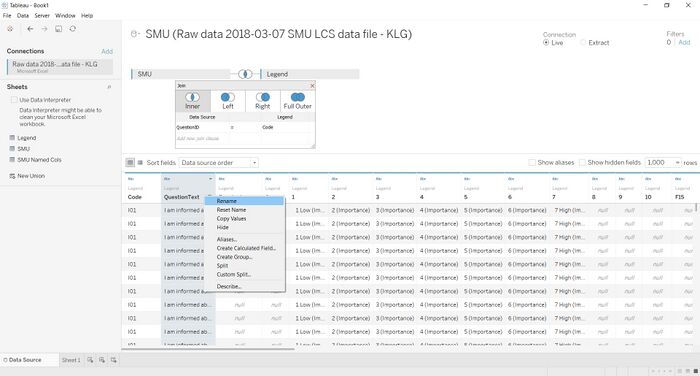
Task: Choose Create Calculated Field... from context menu
Action: (x=244, y=248)
